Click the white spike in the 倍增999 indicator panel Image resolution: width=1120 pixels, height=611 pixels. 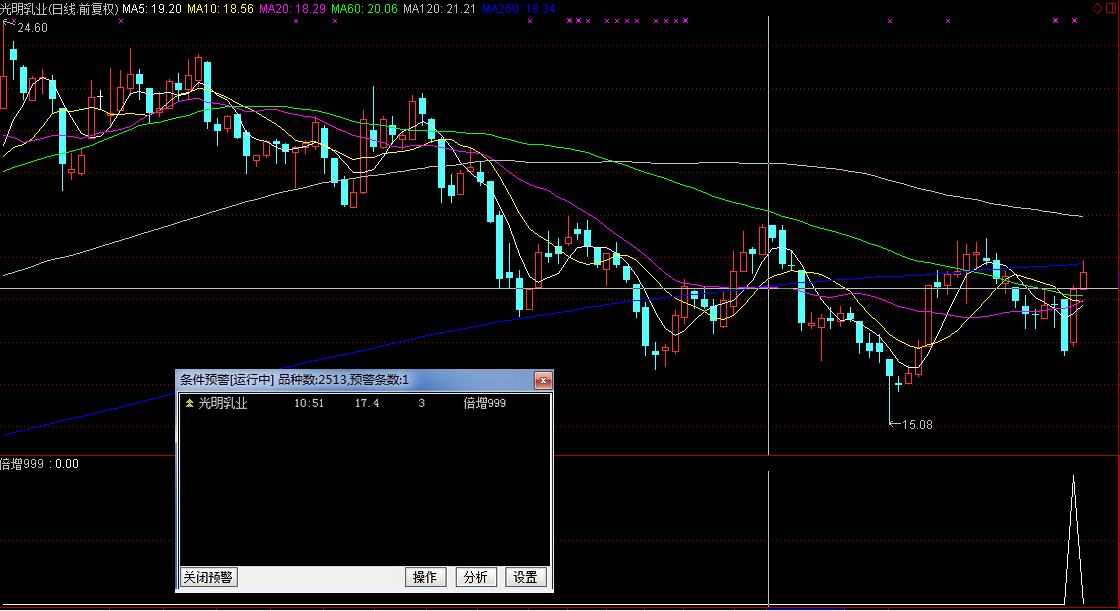click(1074, 540)
